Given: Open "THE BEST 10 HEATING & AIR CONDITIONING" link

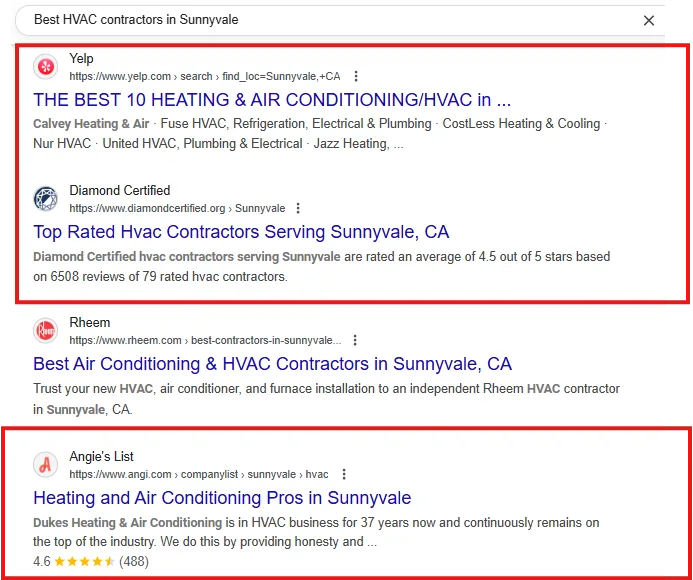Looking at the screenshot, I should [x=272, y=100].
